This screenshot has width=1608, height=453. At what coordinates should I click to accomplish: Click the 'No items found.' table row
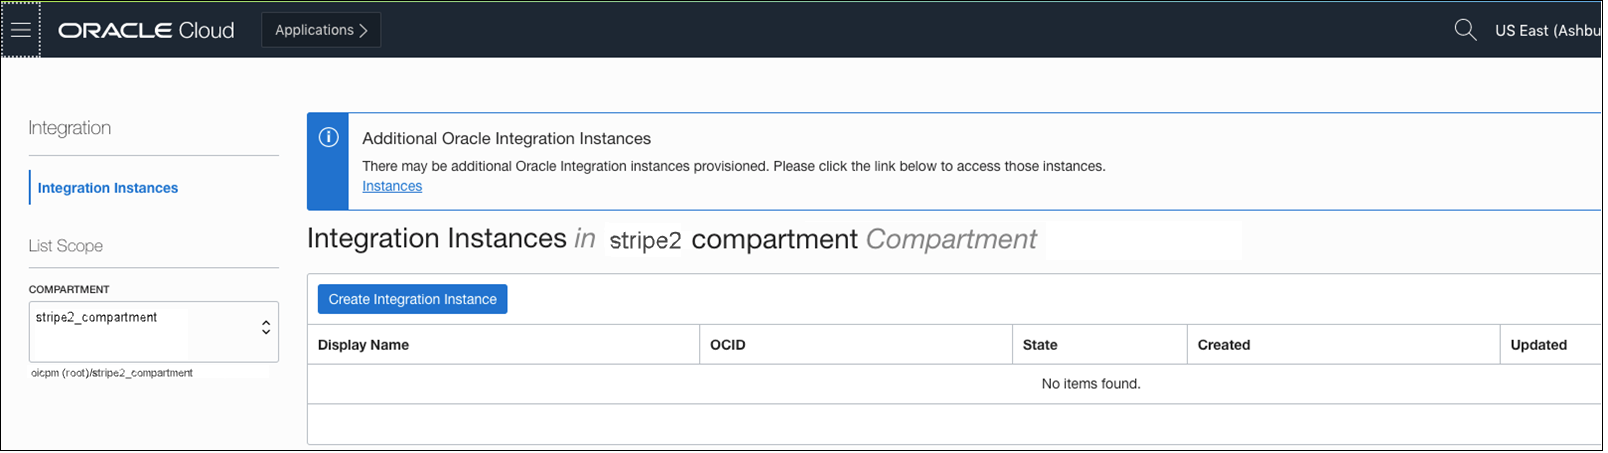[1090, 384]
